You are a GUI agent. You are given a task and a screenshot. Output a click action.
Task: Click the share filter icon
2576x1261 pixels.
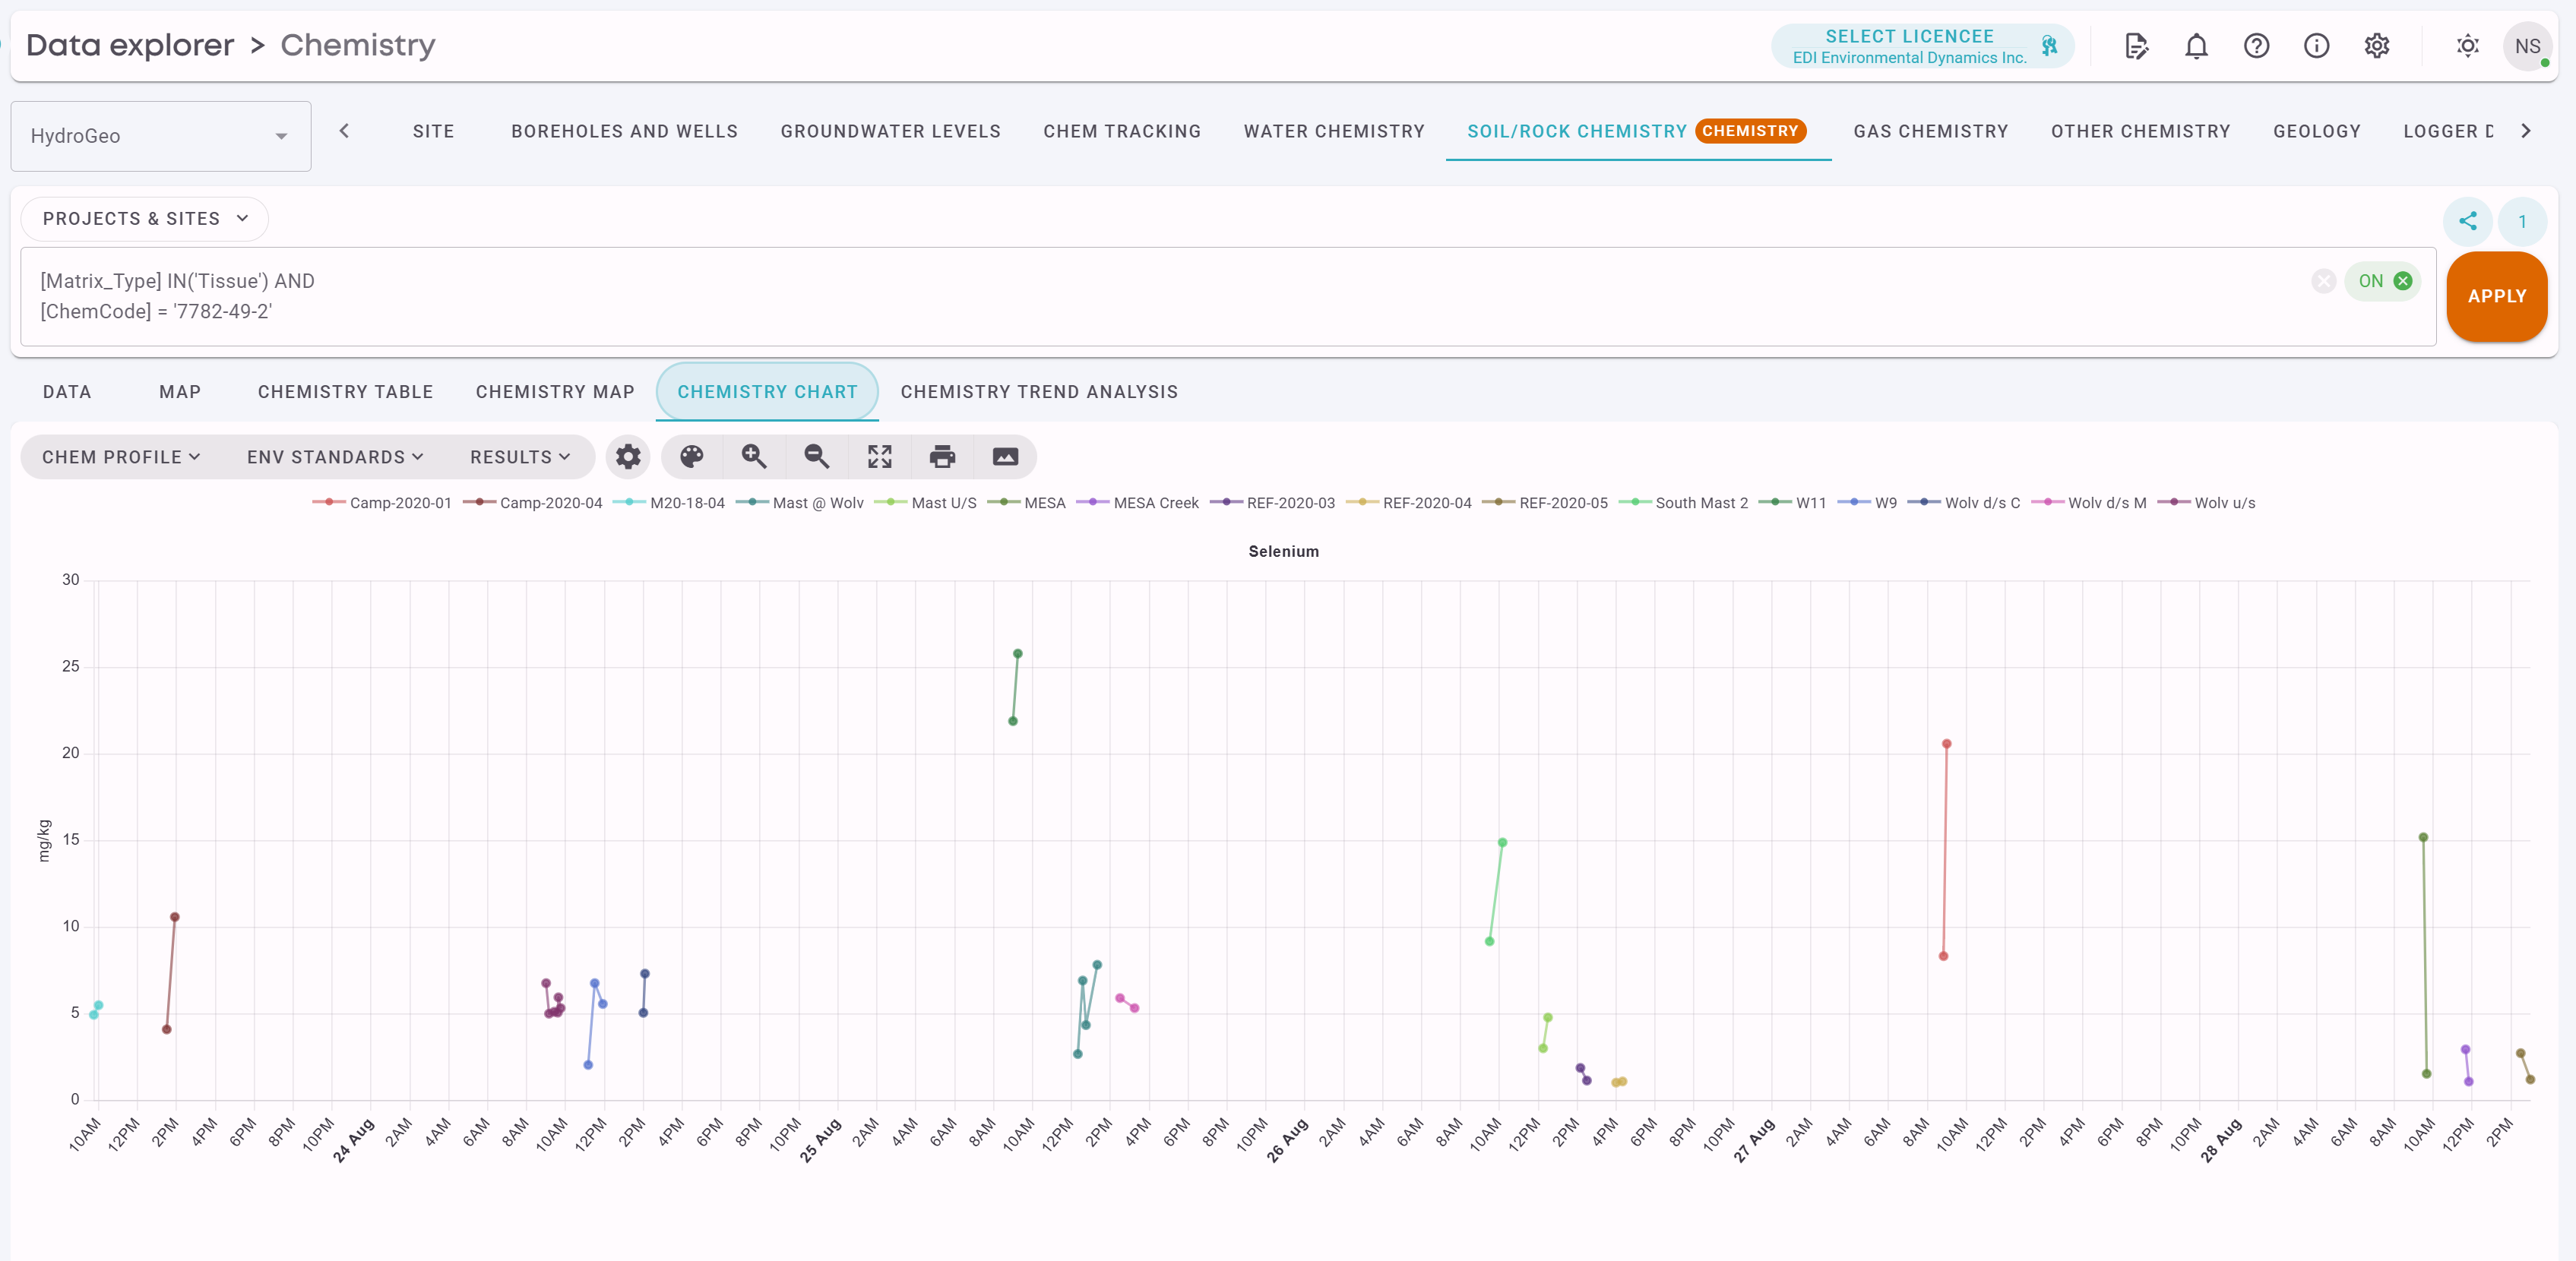click(2467, 221)
